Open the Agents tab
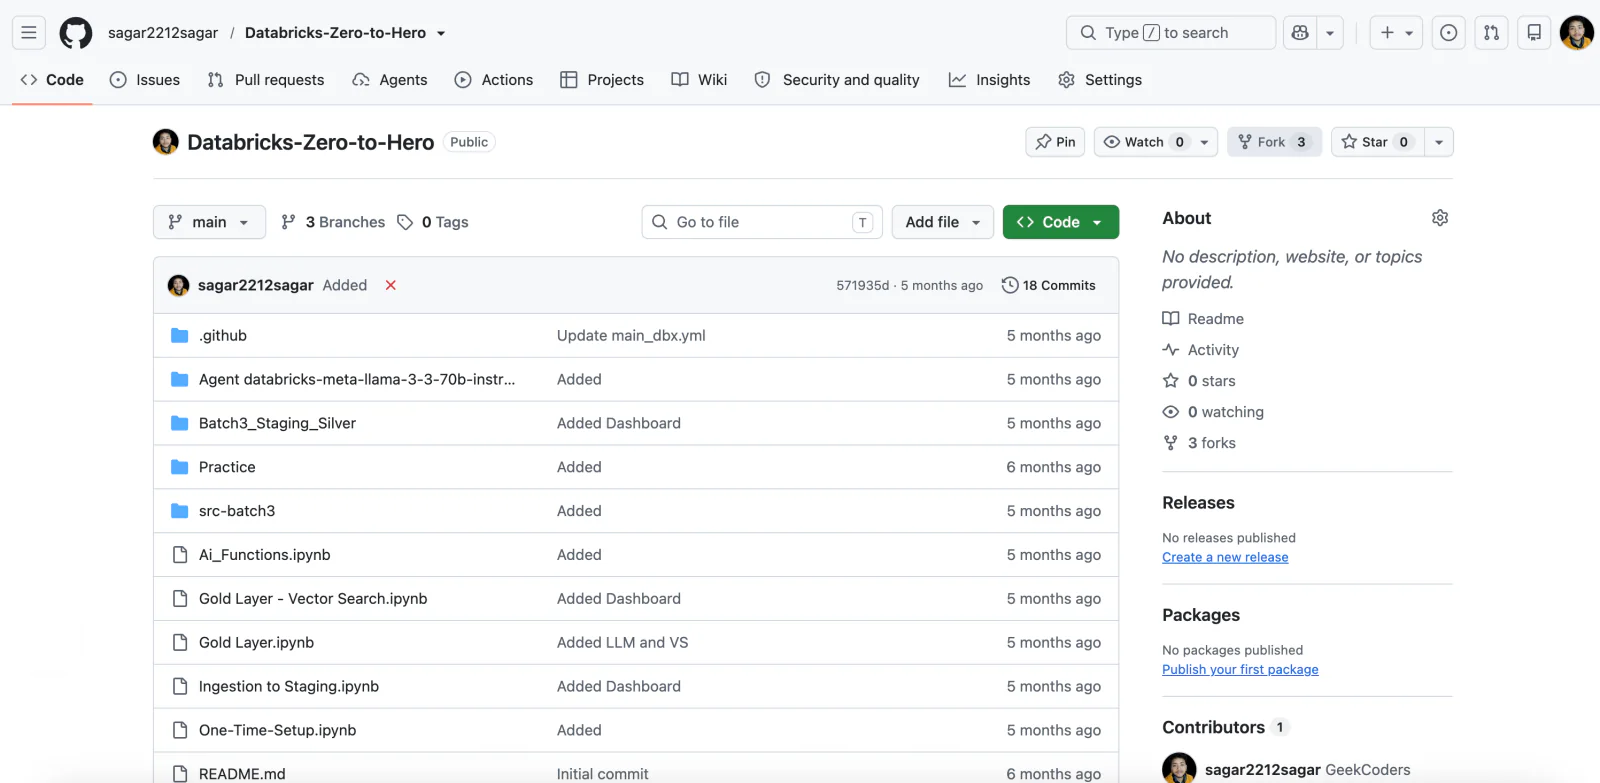Screen dimensions: 1600x783 (x=390, y=80)
